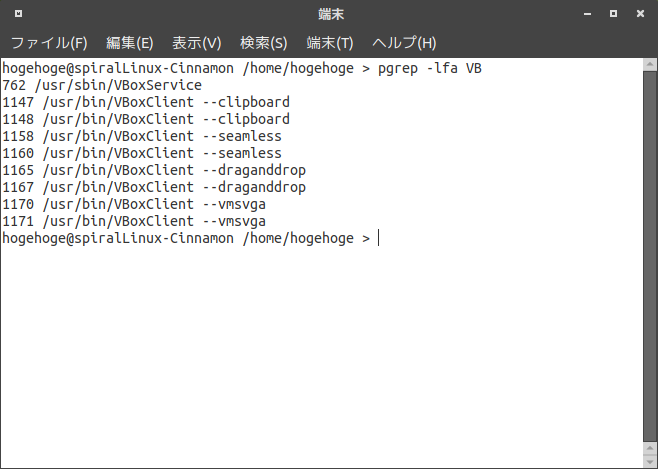Click the line with PID 1165 --draganddrop
This screenshot has height=469, width=658.
(154, 170)
